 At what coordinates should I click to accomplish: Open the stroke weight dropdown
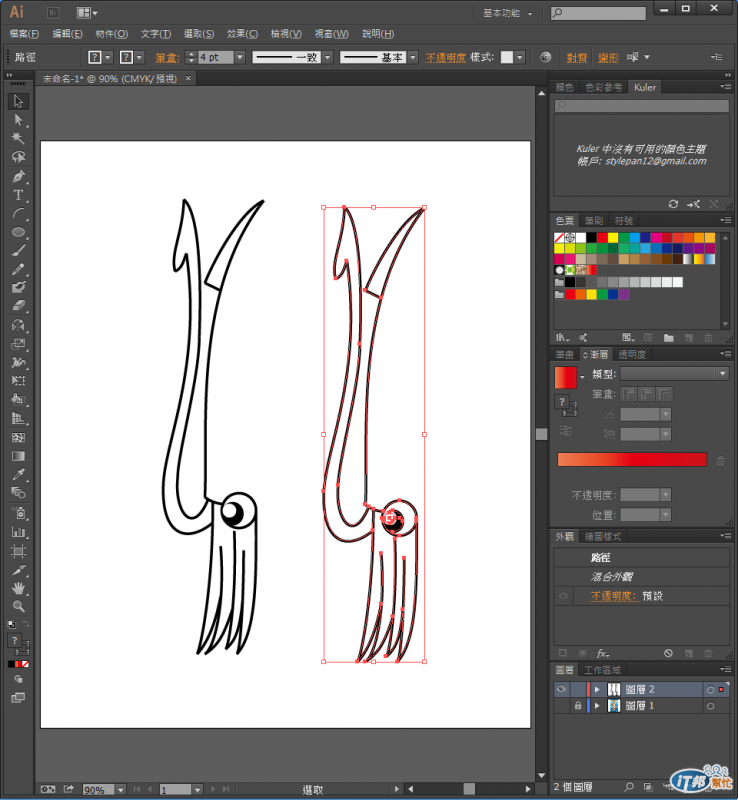(x=240, y=57)
